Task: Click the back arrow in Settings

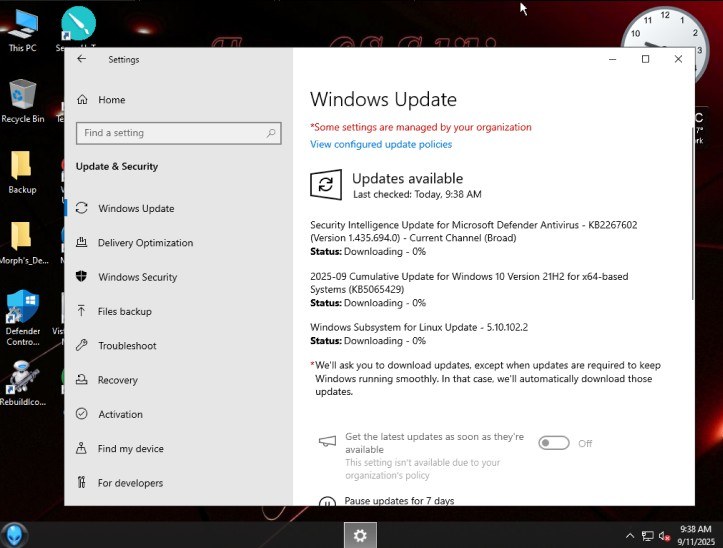Action: coord(82,59)
